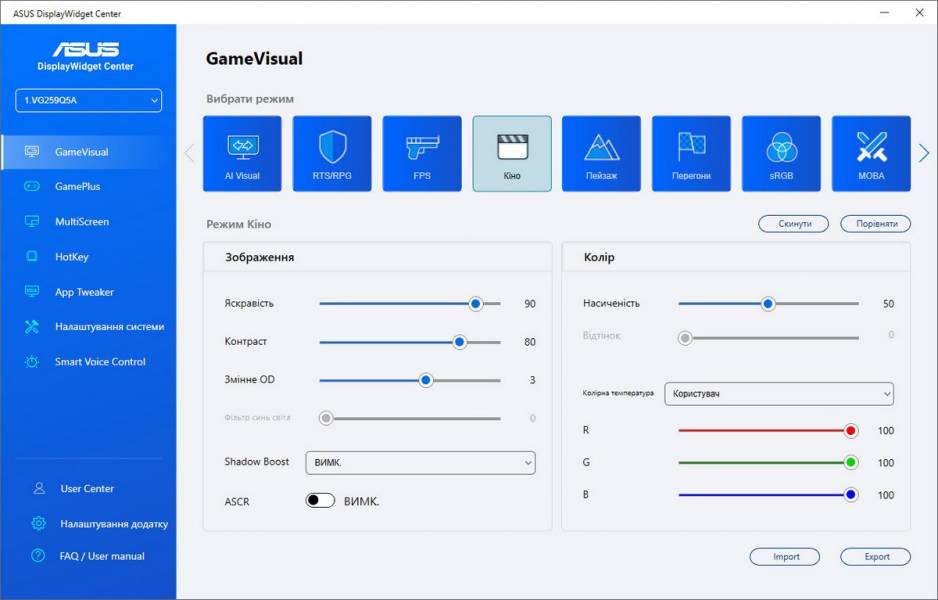Open the GamePlus sidebar section

click(77, 187)
